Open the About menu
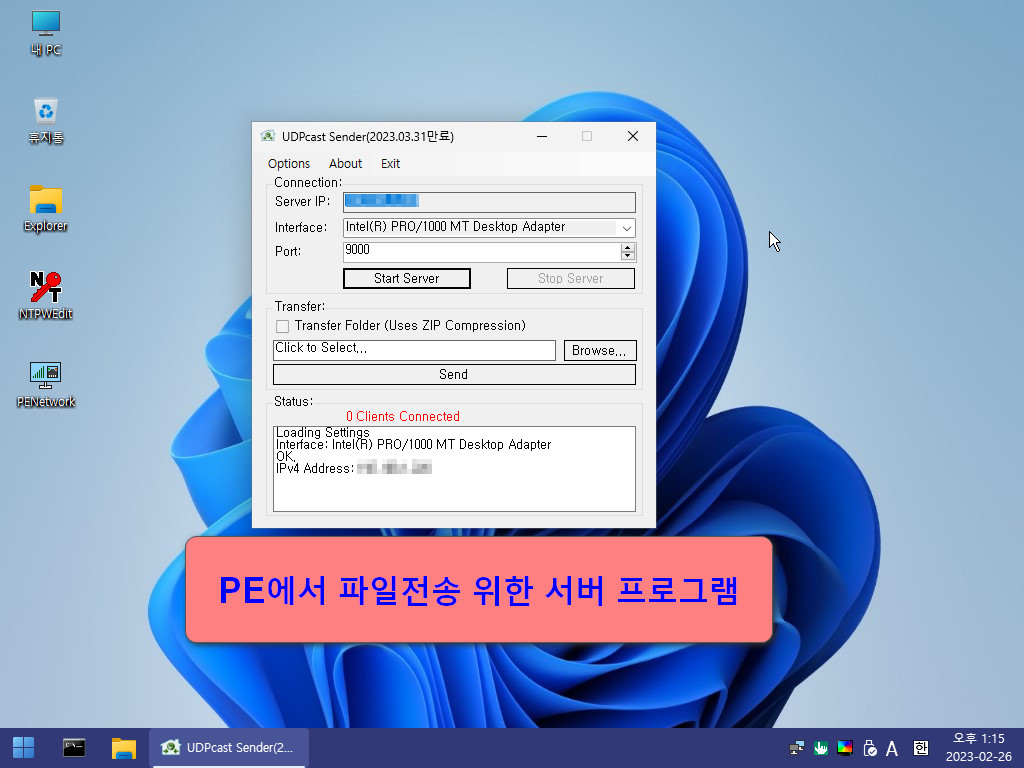1024x768 pixels. tap(345, 163)
